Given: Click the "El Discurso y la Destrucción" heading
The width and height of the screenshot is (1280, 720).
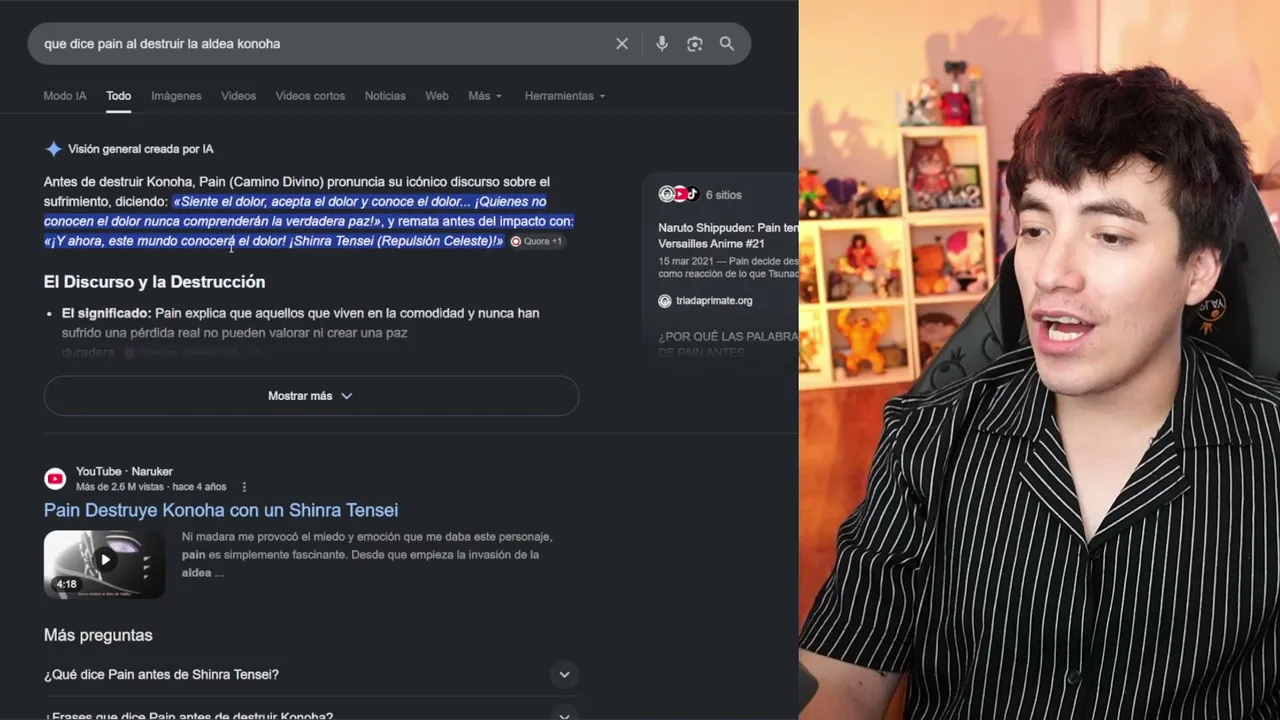Looking at the screenshot, I should point(154,282).
